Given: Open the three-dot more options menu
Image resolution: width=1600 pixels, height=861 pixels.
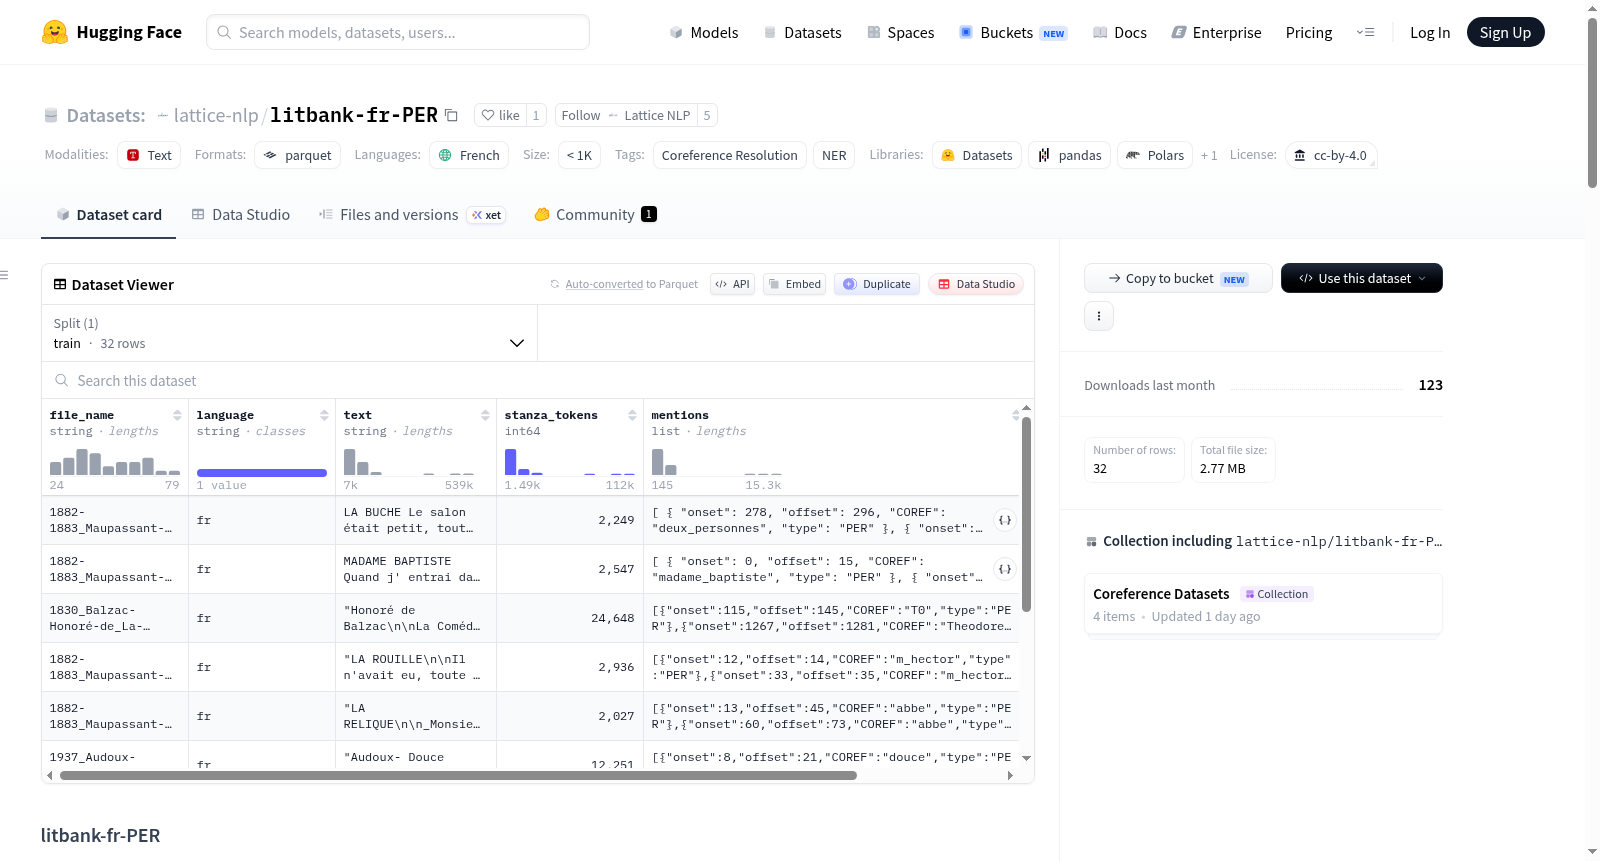Looking at the screenshot, I should coord(1099,316).
